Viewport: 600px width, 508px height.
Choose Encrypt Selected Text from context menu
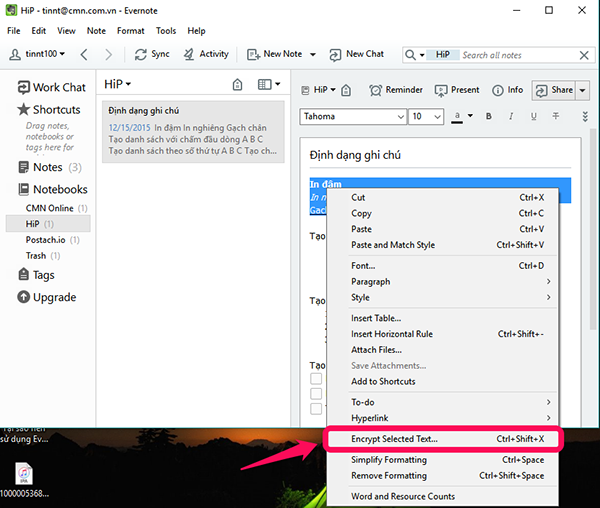pos(443,439)
